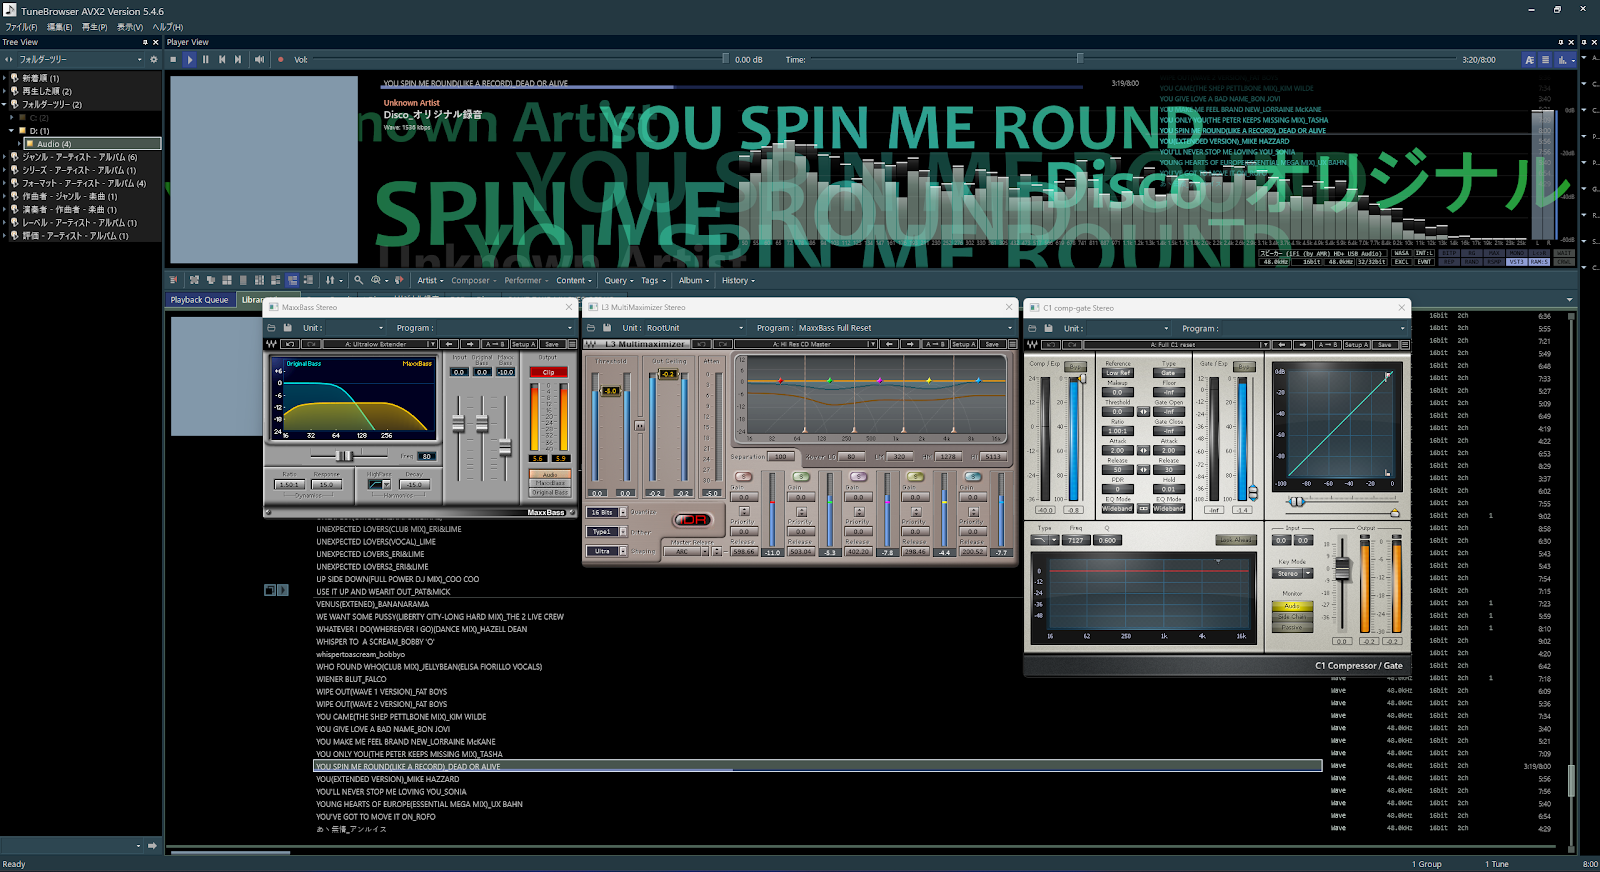1600x872 pixels.
Task: Open preset file in L3 MultiMaximizer window
Action: (x=591, y=328)
